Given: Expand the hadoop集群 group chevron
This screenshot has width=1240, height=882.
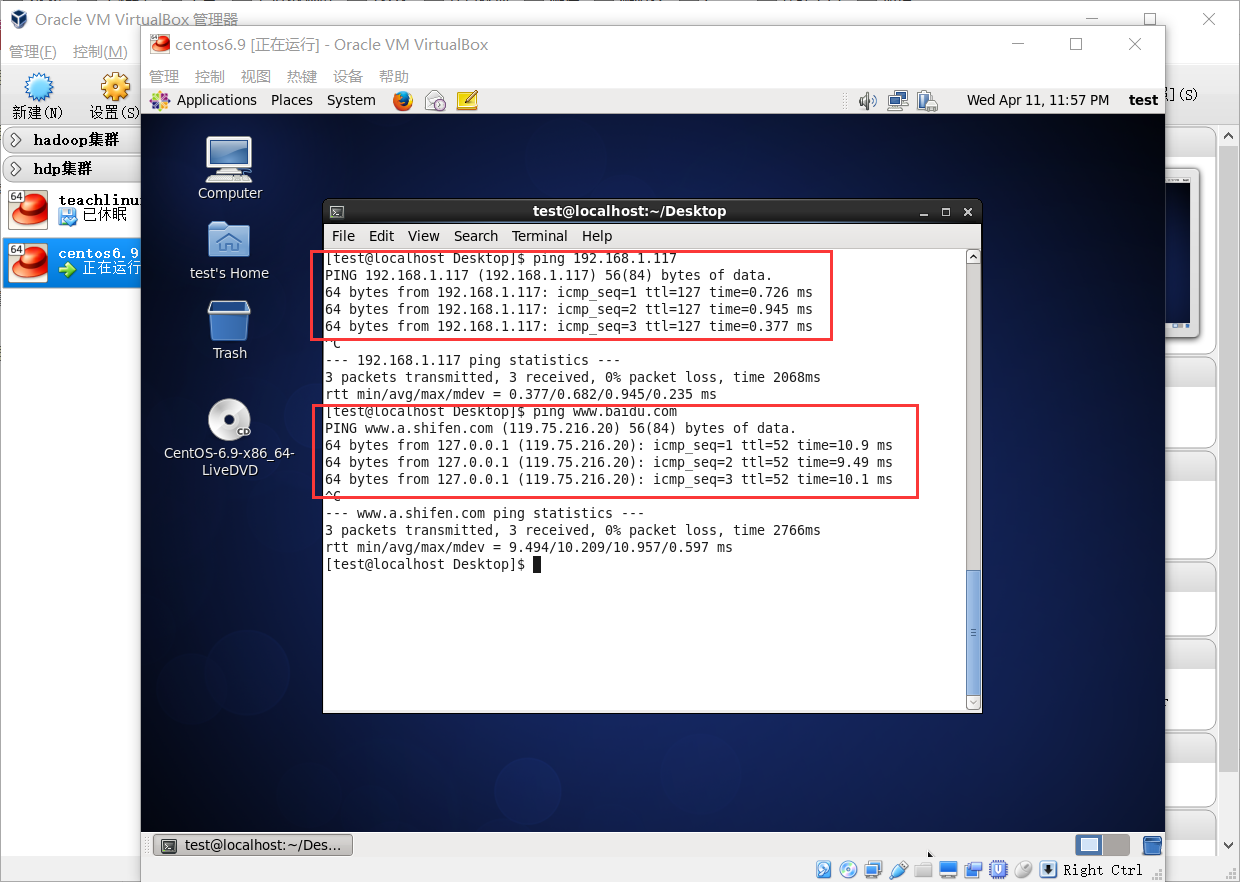Looking at the screenshot, I should point(16,140).
